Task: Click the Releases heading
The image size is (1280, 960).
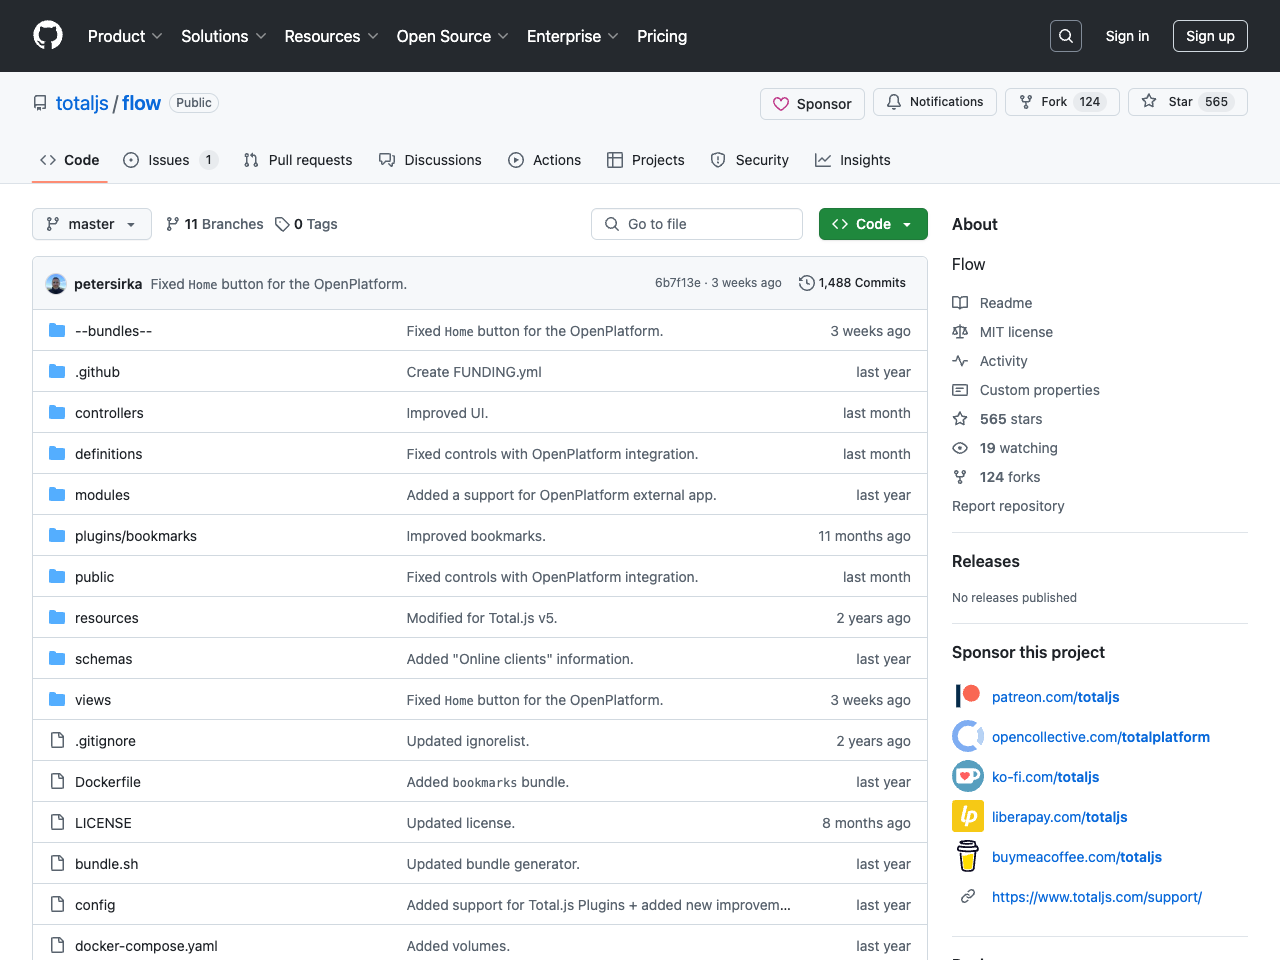Action: [x=986, y=561]
